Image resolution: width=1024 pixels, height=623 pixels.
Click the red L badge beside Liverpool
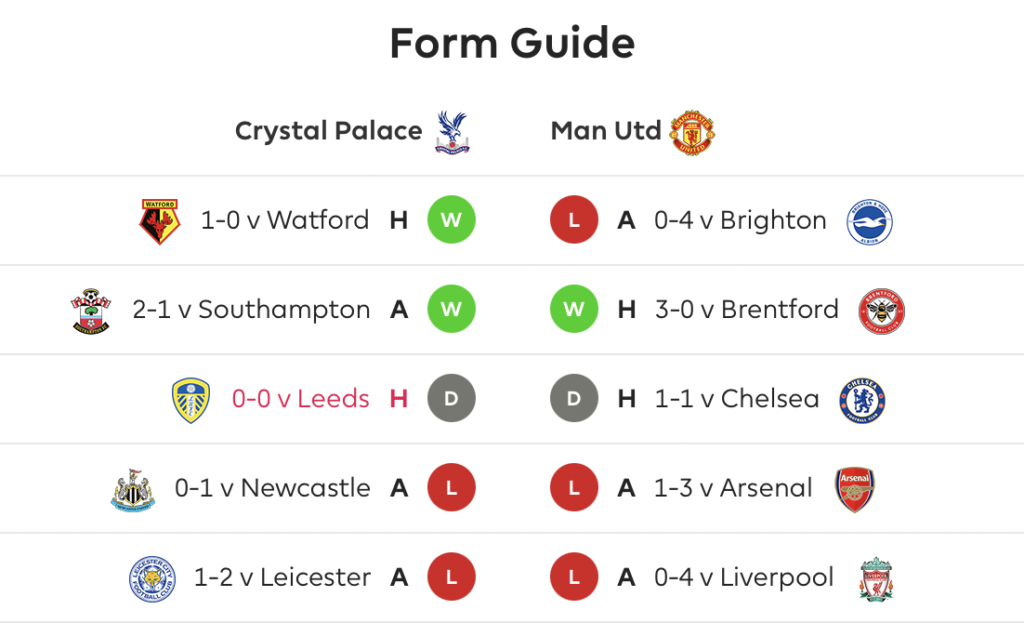[x=574, y=577]
